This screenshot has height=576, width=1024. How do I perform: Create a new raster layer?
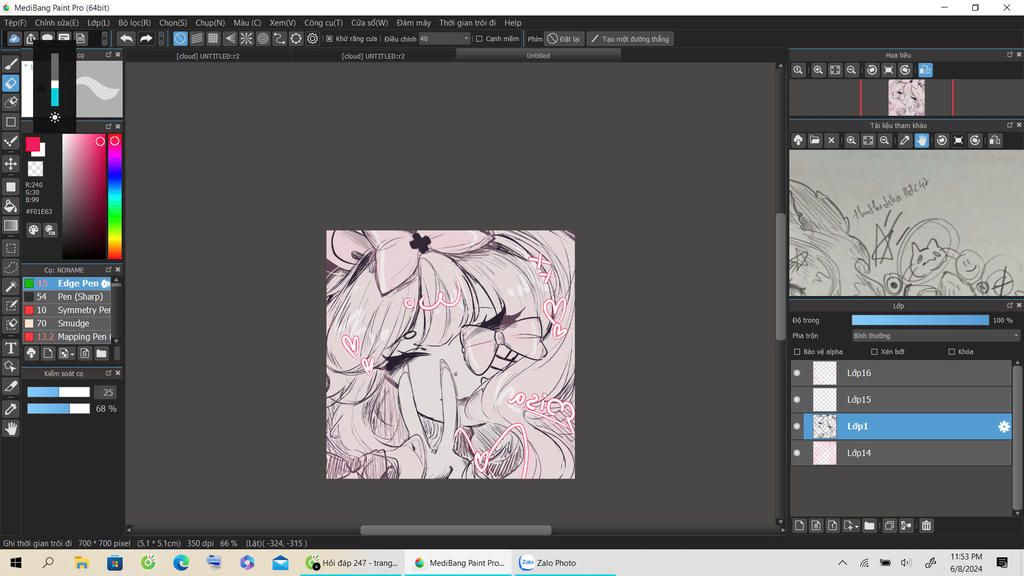pos(799,526)
